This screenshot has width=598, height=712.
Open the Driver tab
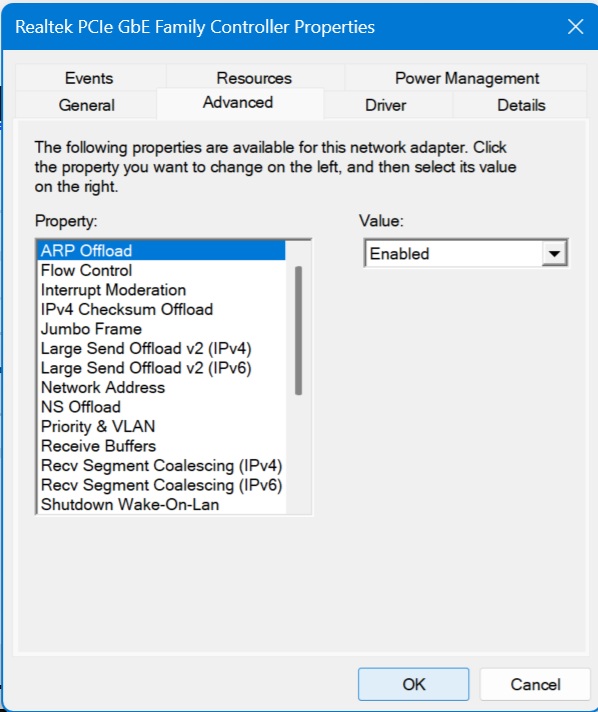coord(385,105)
